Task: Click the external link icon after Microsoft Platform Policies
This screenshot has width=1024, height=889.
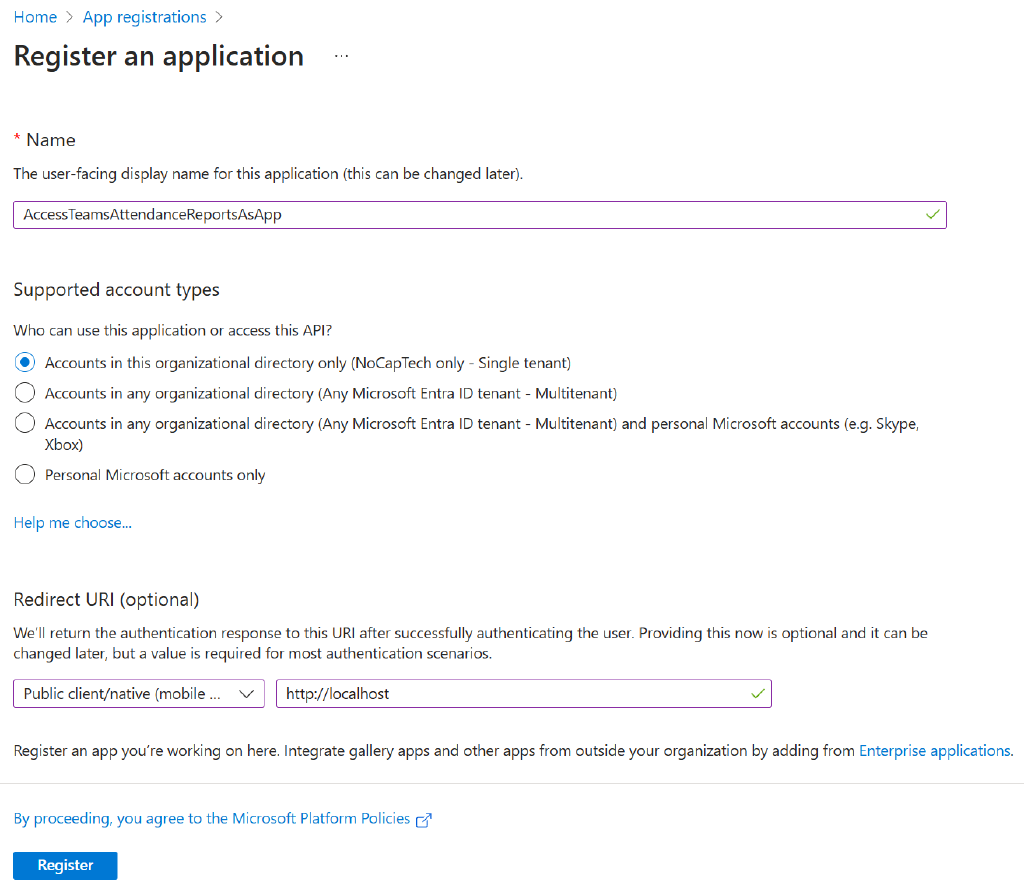Action: coord(424,818)
